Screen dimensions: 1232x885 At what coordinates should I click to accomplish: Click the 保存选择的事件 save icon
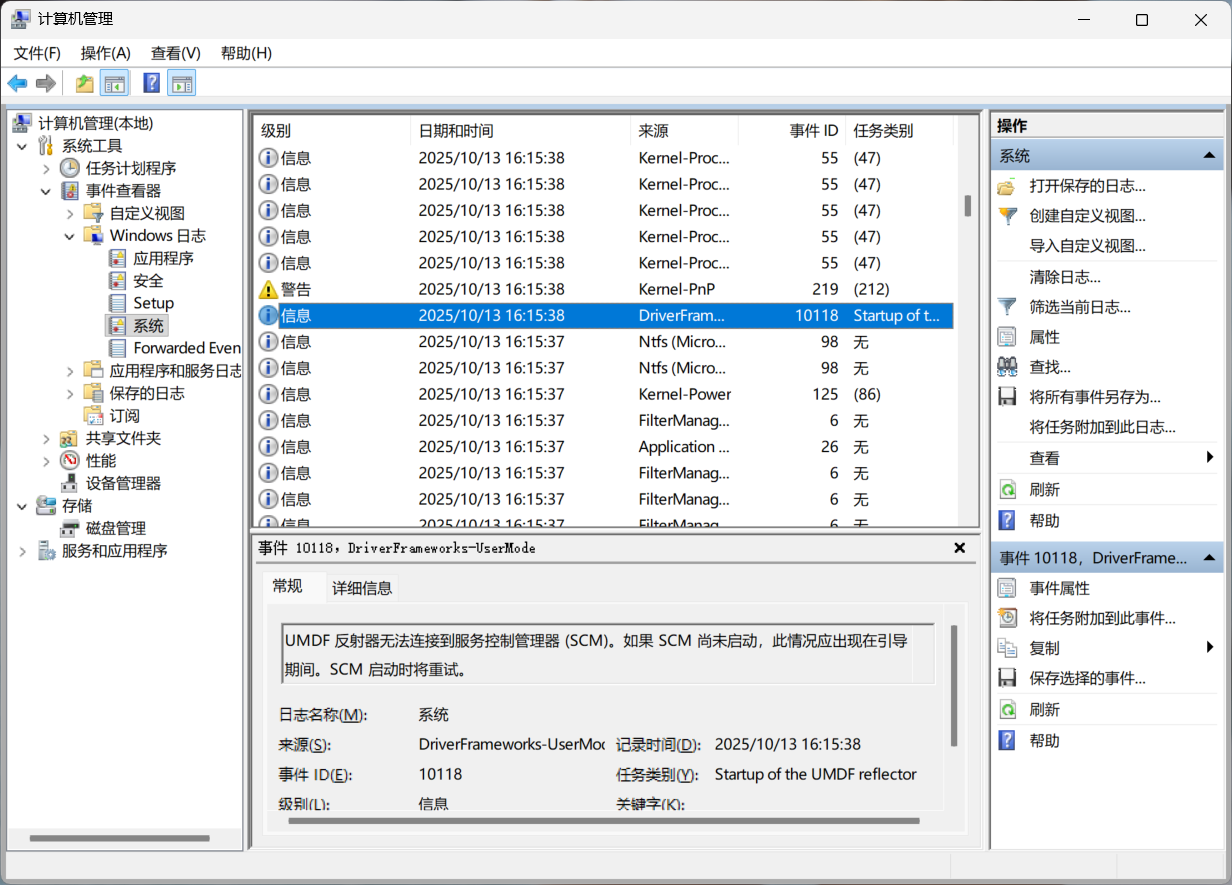(x=1008, y=678)
